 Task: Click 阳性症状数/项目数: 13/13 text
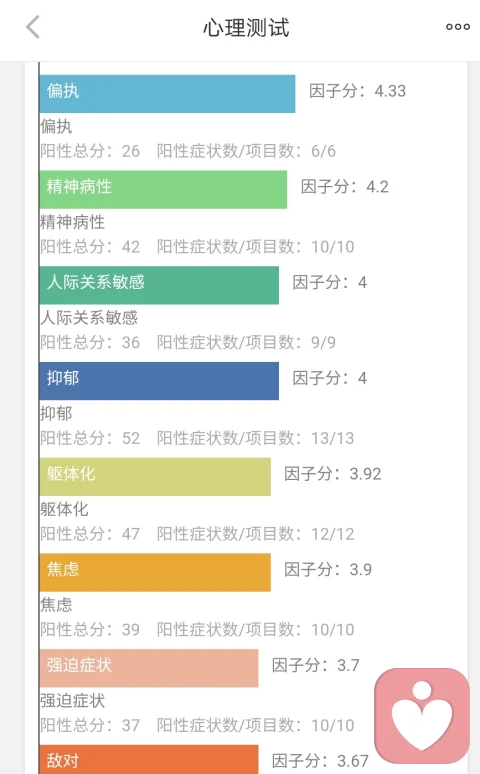[x=255, y=438]
